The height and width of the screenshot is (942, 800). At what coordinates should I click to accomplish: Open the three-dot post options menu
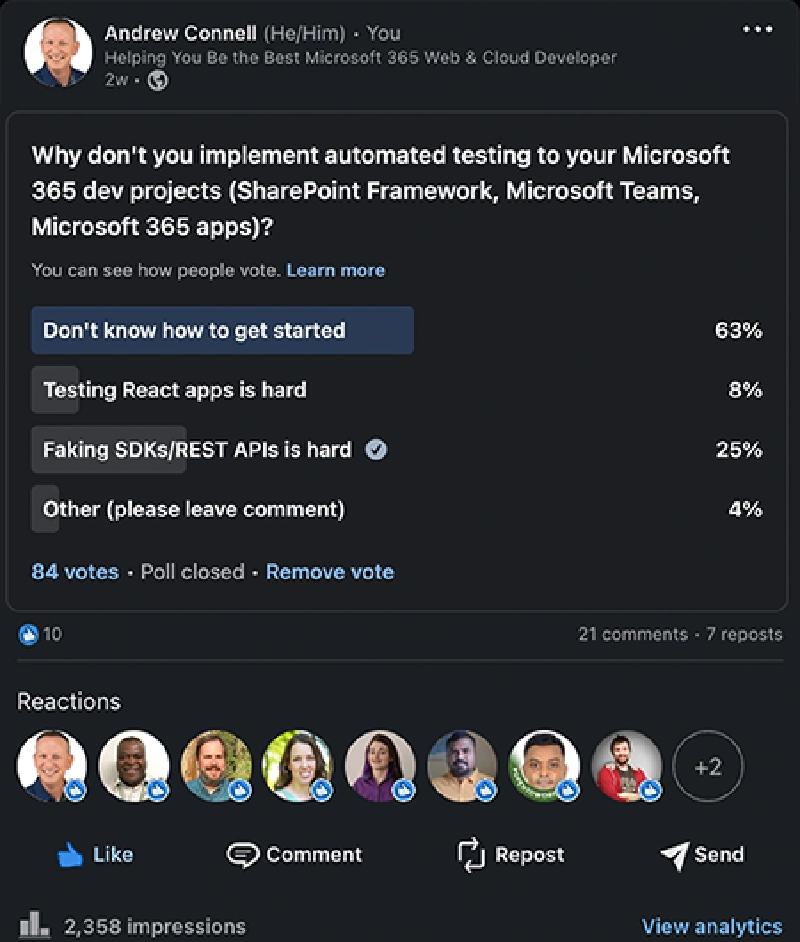point(758,30)
